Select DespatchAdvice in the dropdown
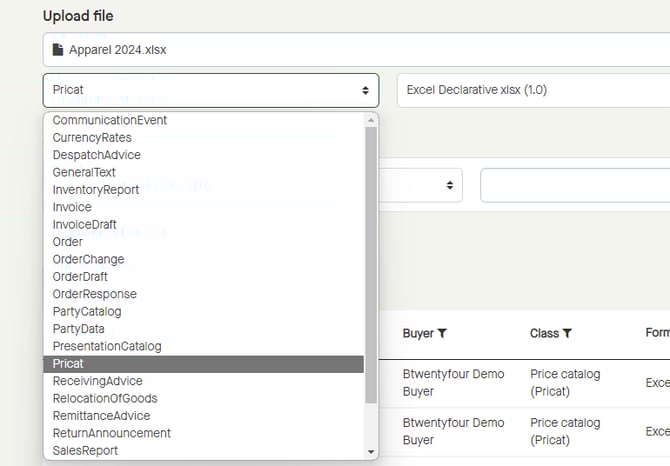Screen dimensions: 670x466 point(97,155)
